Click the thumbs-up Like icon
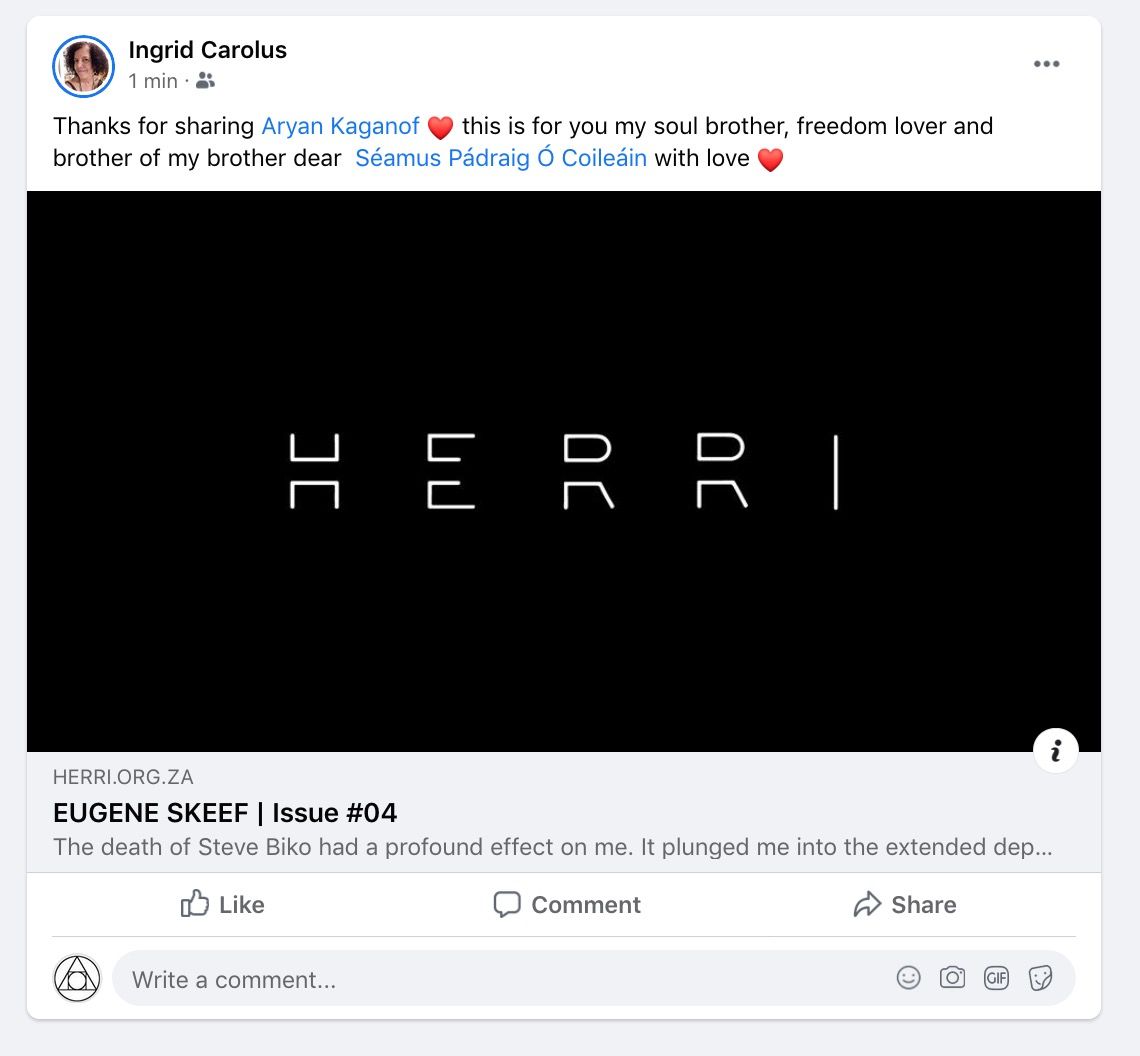This screenshot has height=1056, width=1140. (195, 903)
